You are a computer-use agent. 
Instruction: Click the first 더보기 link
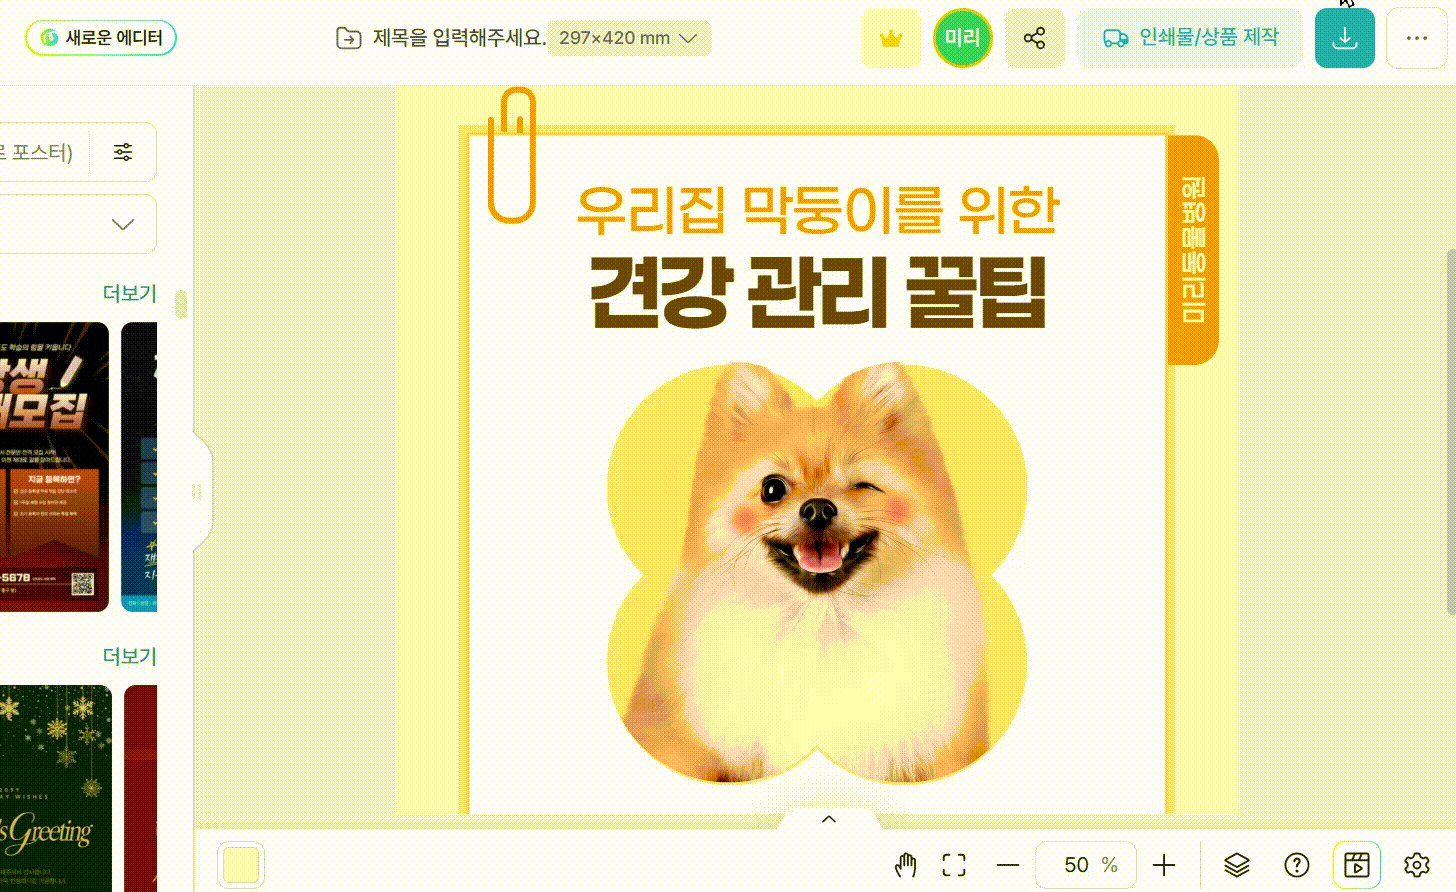[x=129, y=293]
